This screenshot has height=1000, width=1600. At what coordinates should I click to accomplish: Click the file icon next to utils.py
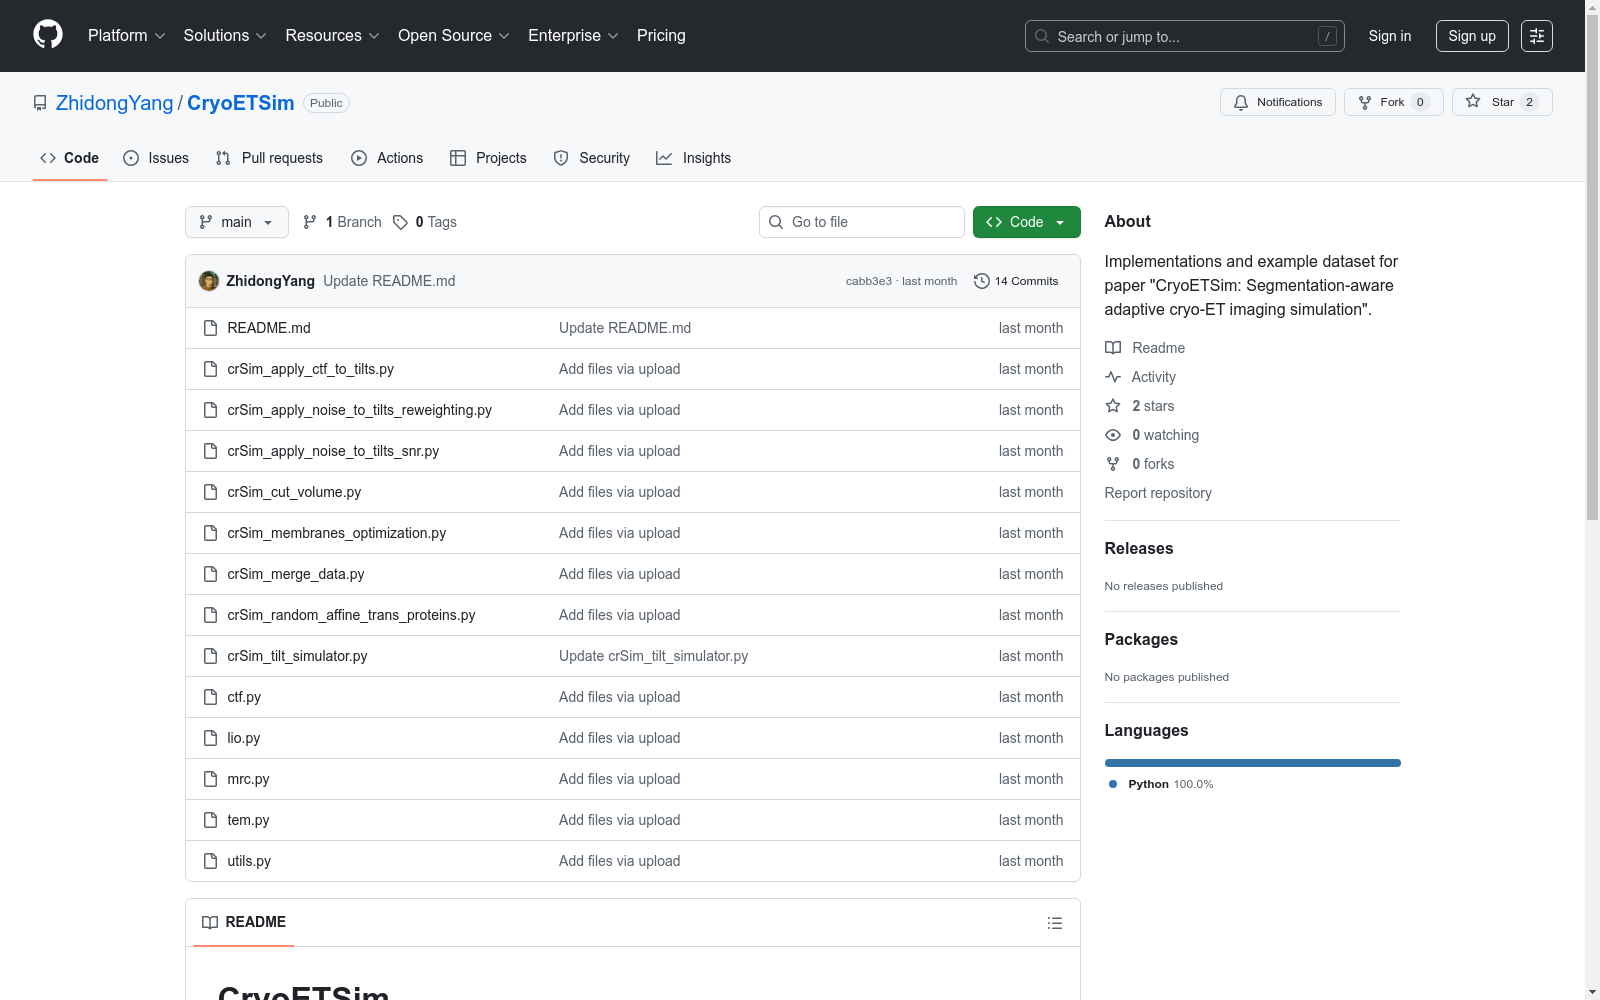[x=210, y=861]
